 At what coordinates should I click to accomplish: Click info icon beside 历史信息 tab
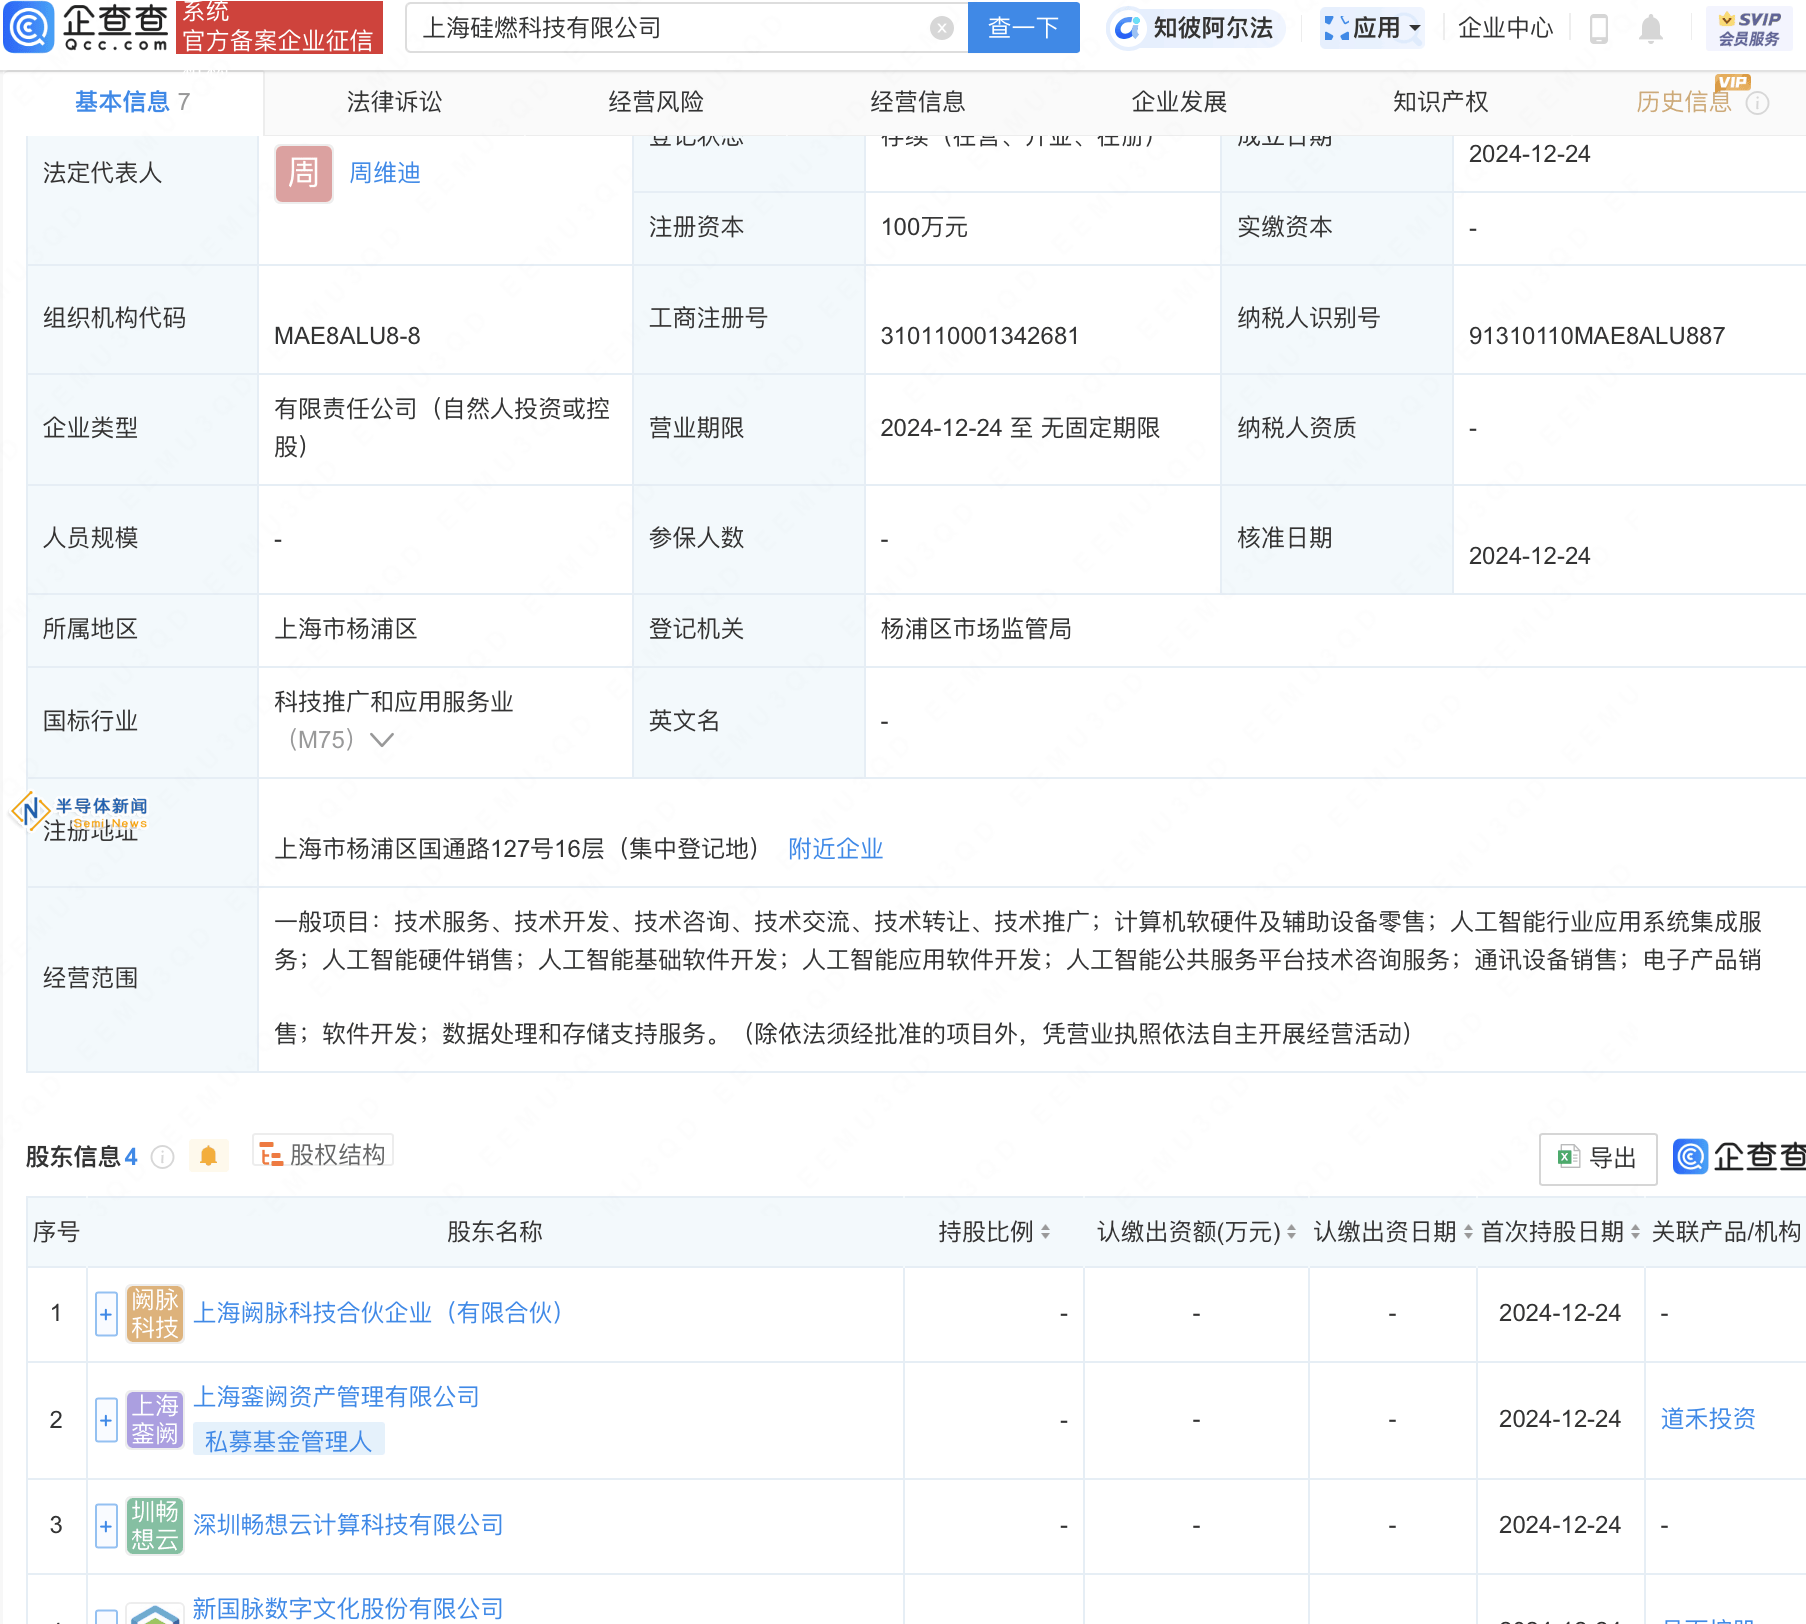[1757, 103]
